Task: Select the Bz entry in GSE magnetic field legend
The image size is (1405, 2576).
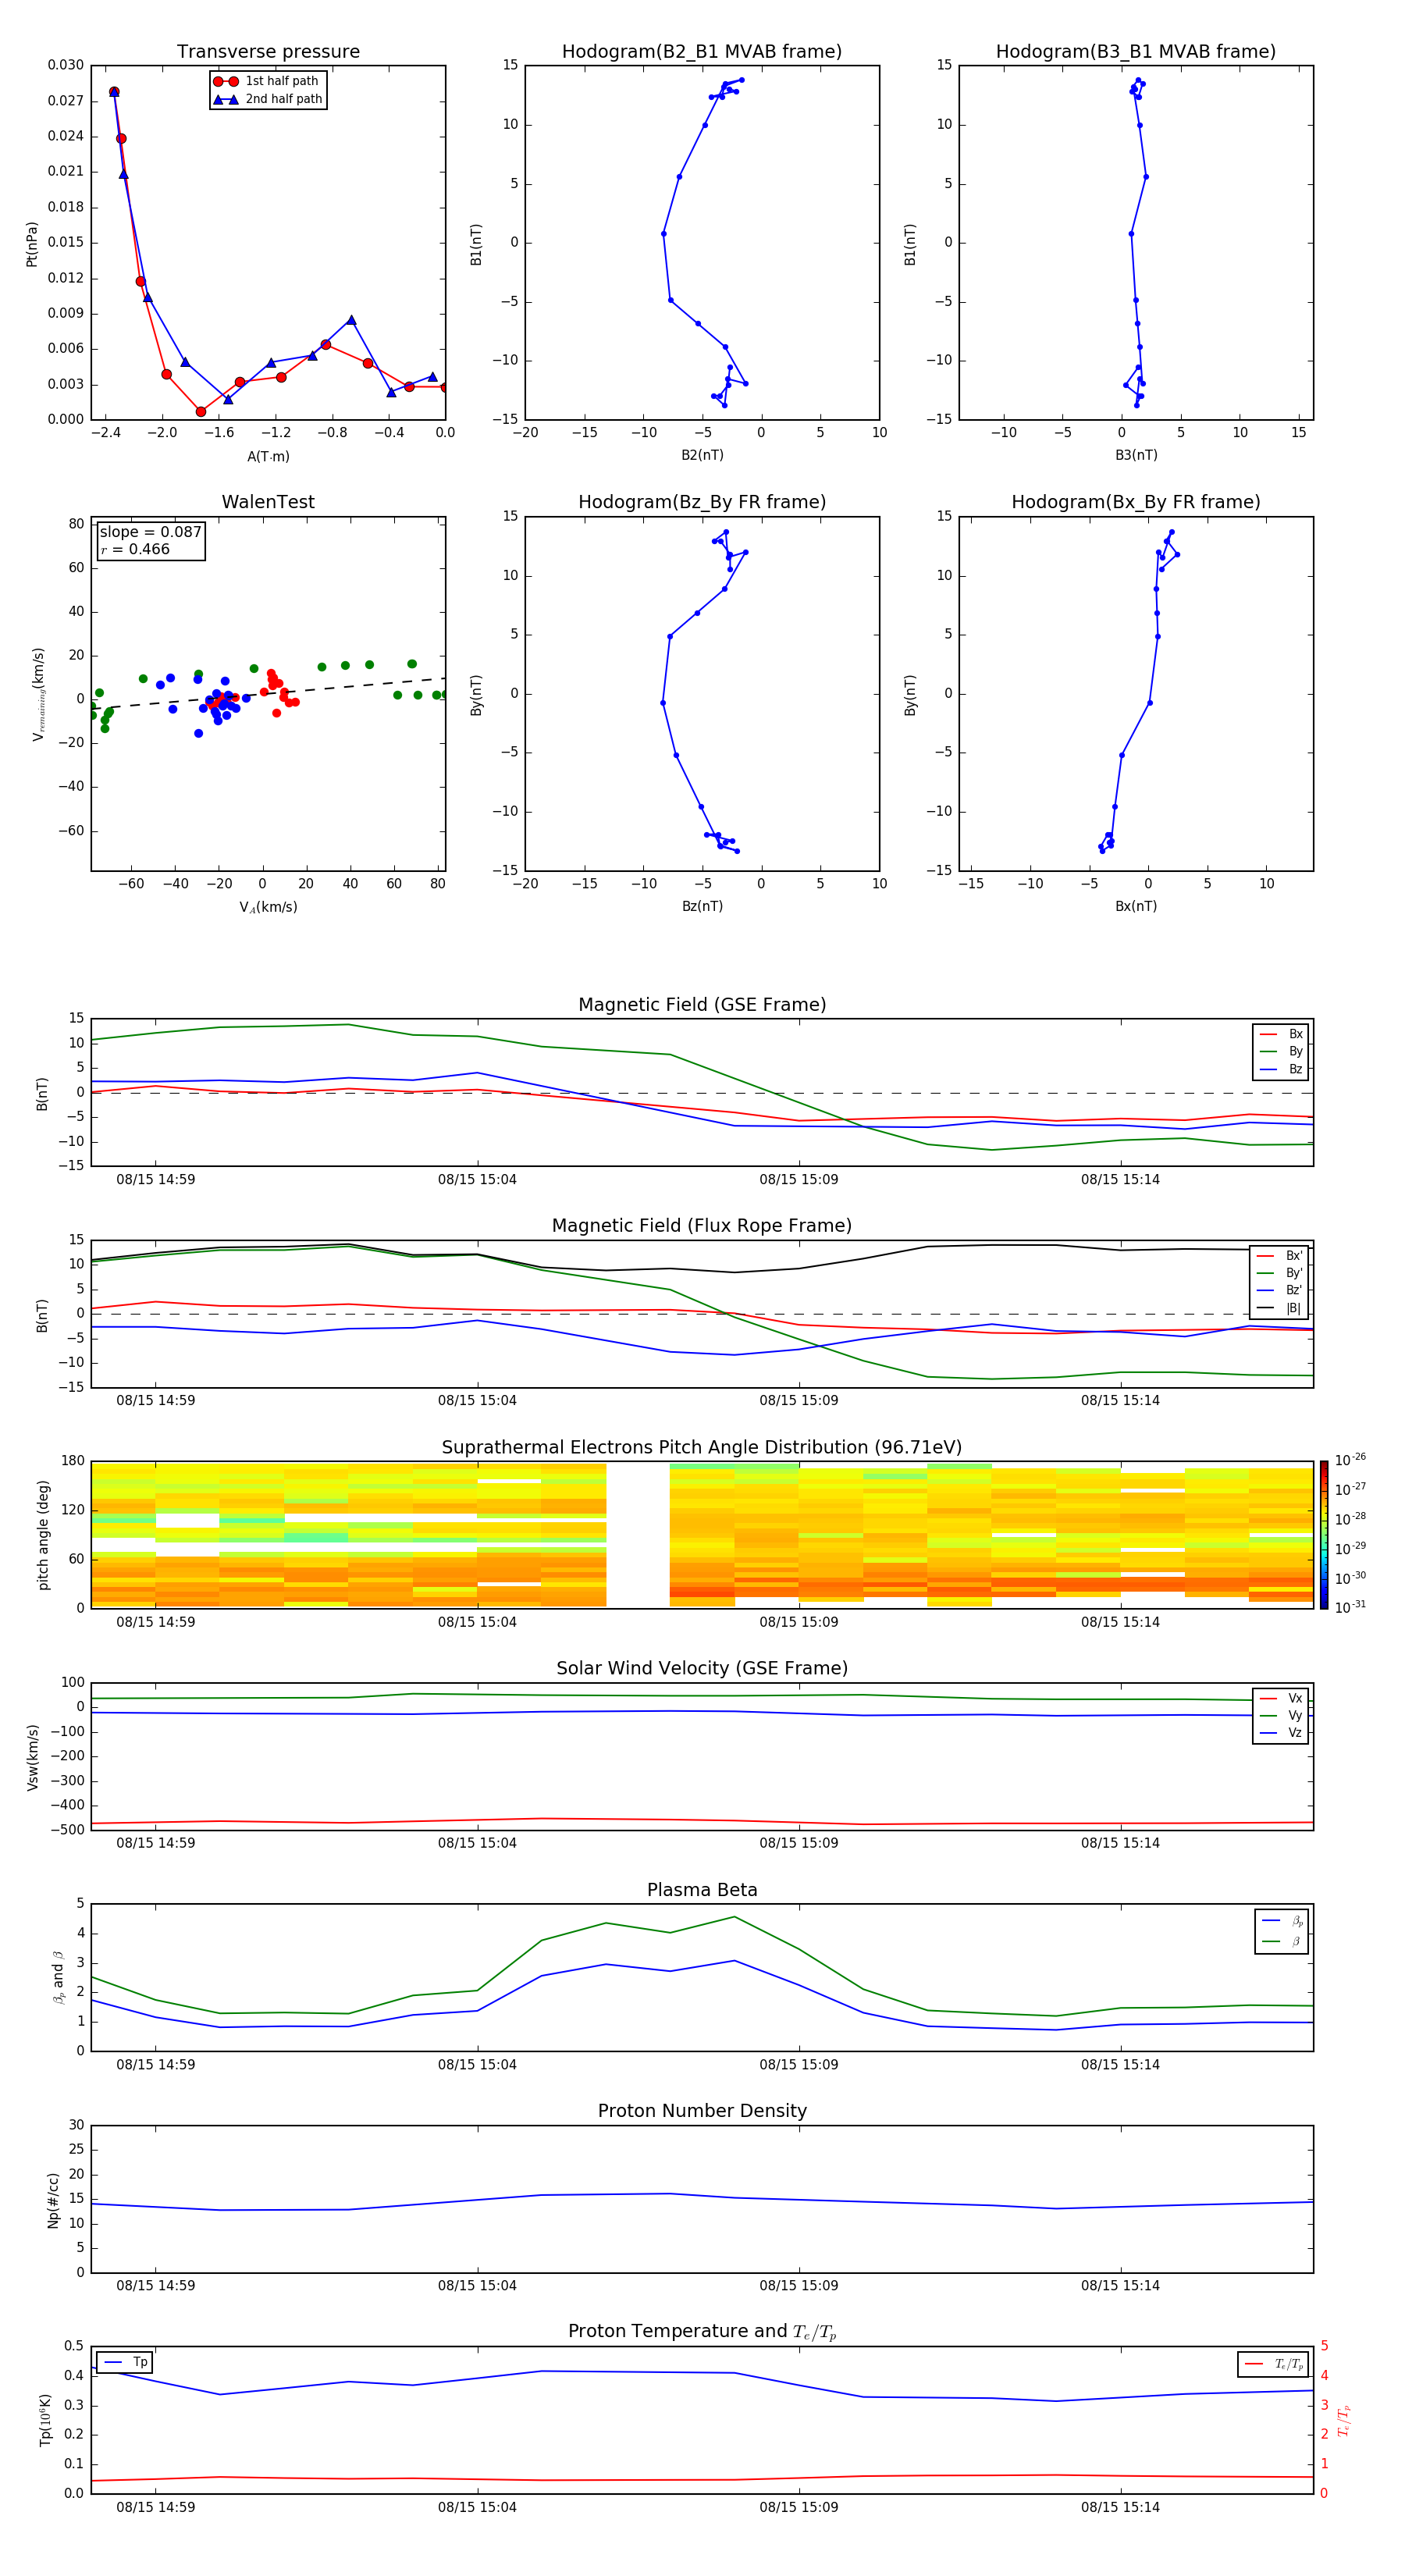Action: pos(1282,1069)
